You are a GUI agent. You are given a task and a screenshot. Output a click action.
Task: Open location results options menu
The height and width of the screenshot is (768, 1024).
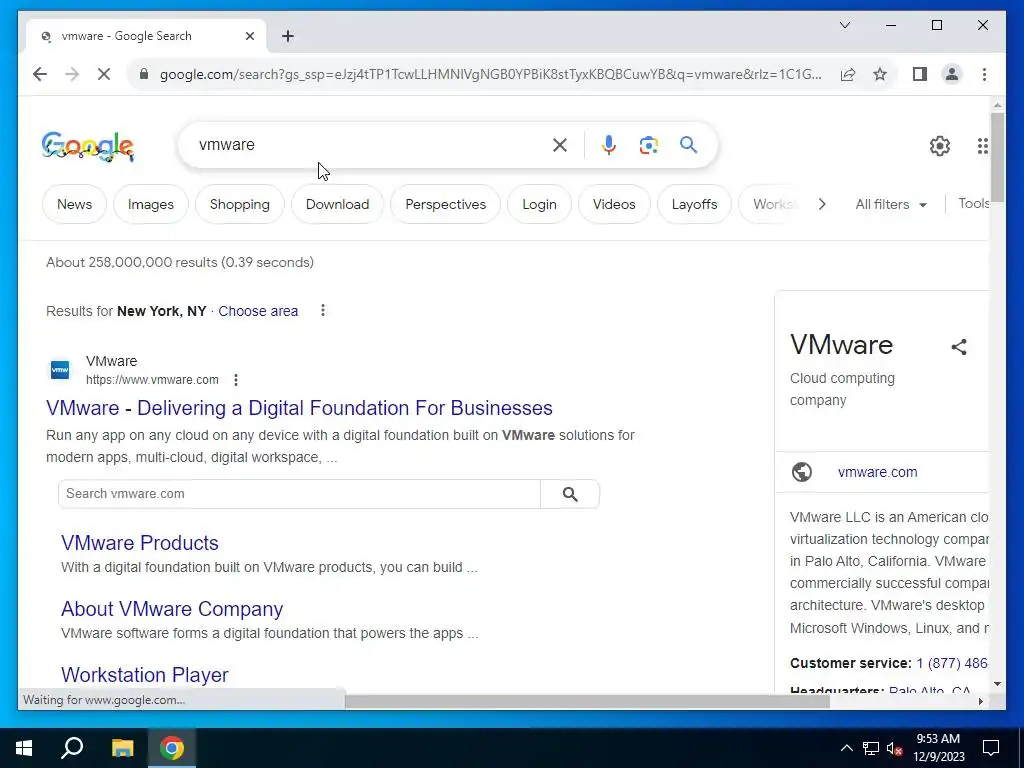click(x=323, y=310)
